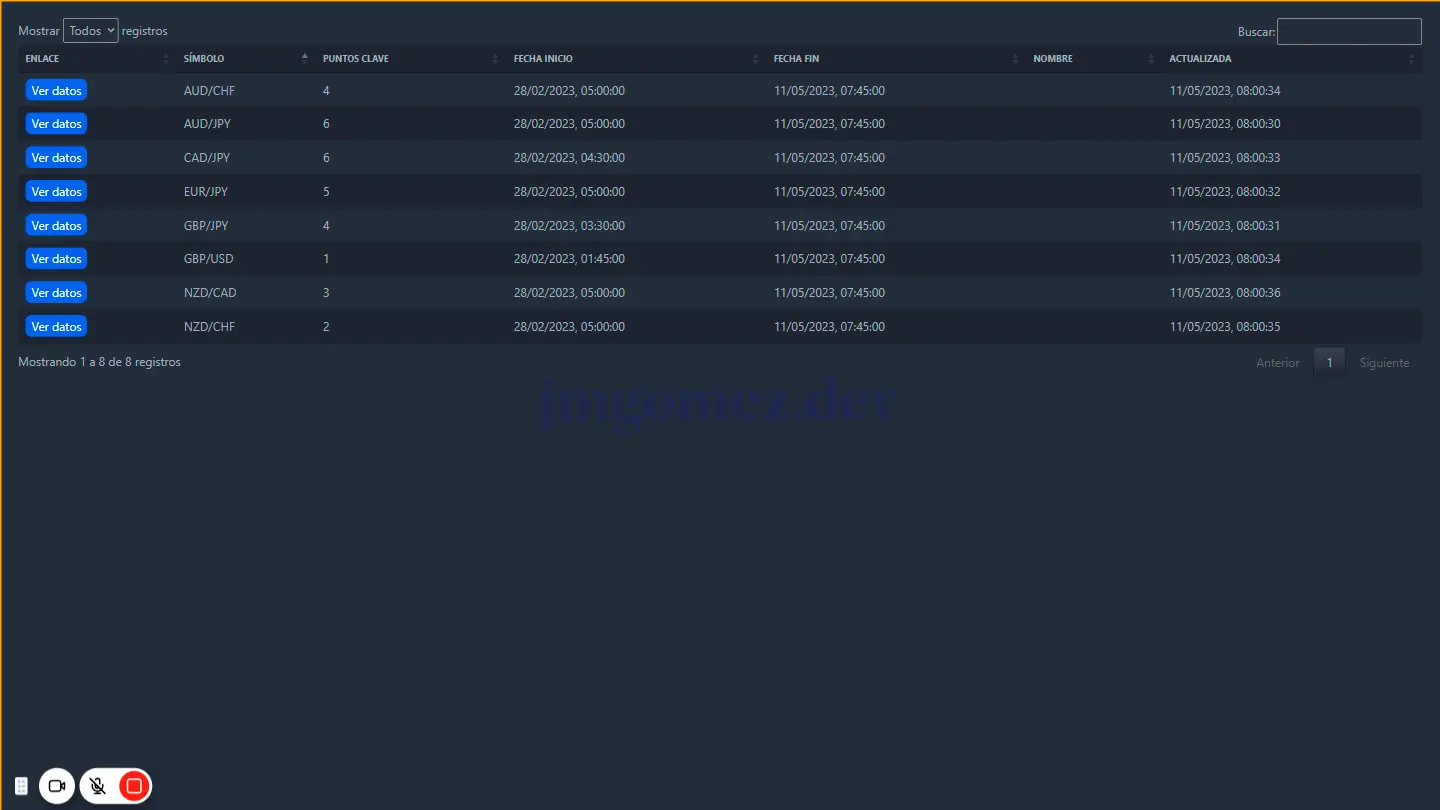This screenshot has width=1440, height=810.
Task: Sort by Fecha Fin column
Action: click(796, 59)
